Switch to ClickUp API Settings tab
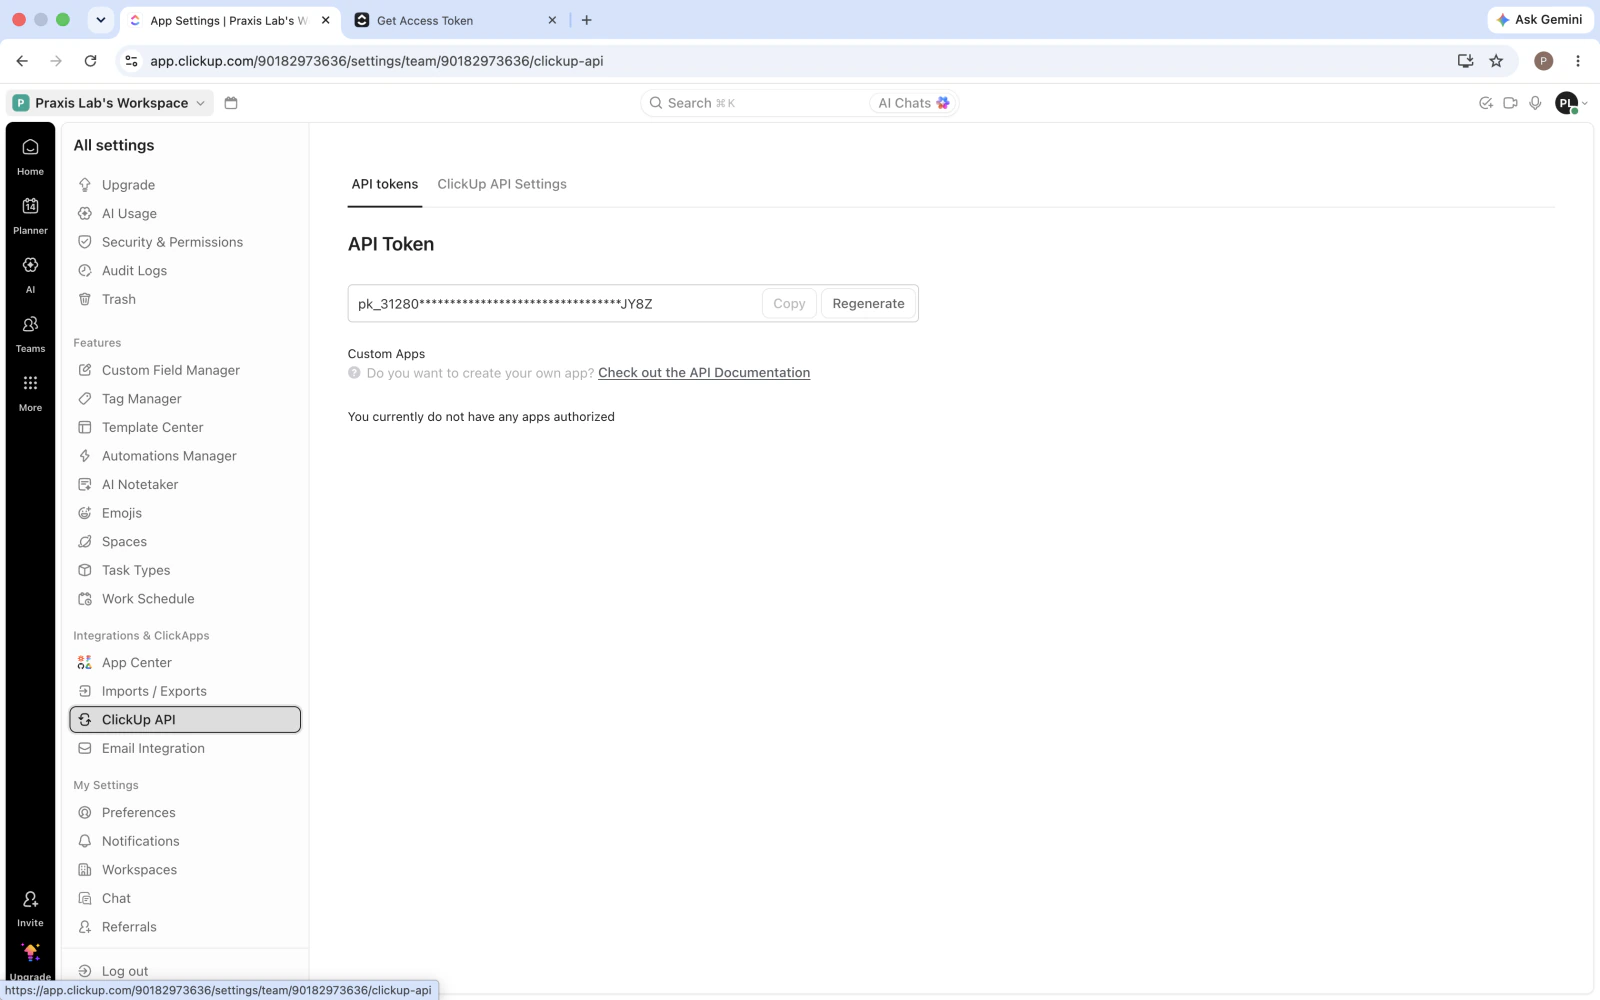This screenshot has width=1600, height=1000. [x=502, y=184]
